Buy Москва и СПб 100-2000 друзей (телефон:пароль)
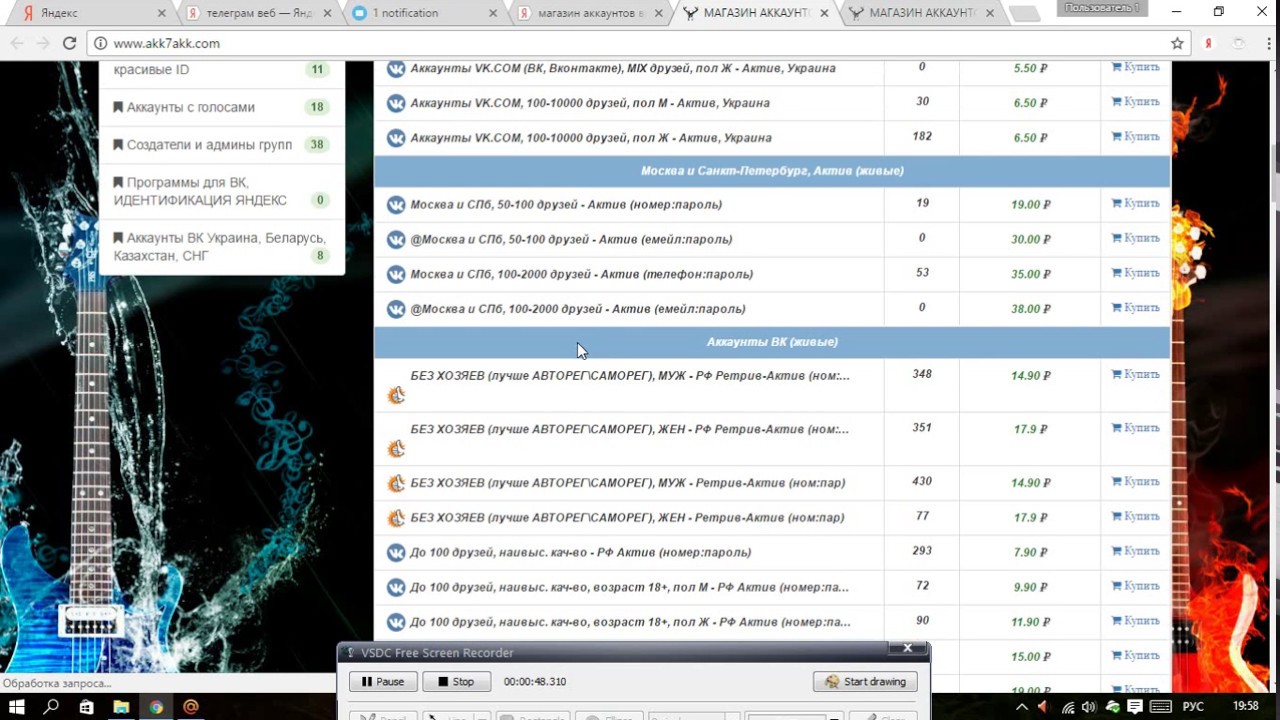This screenshot has height=720, width=1280. tap(1135, 273)
